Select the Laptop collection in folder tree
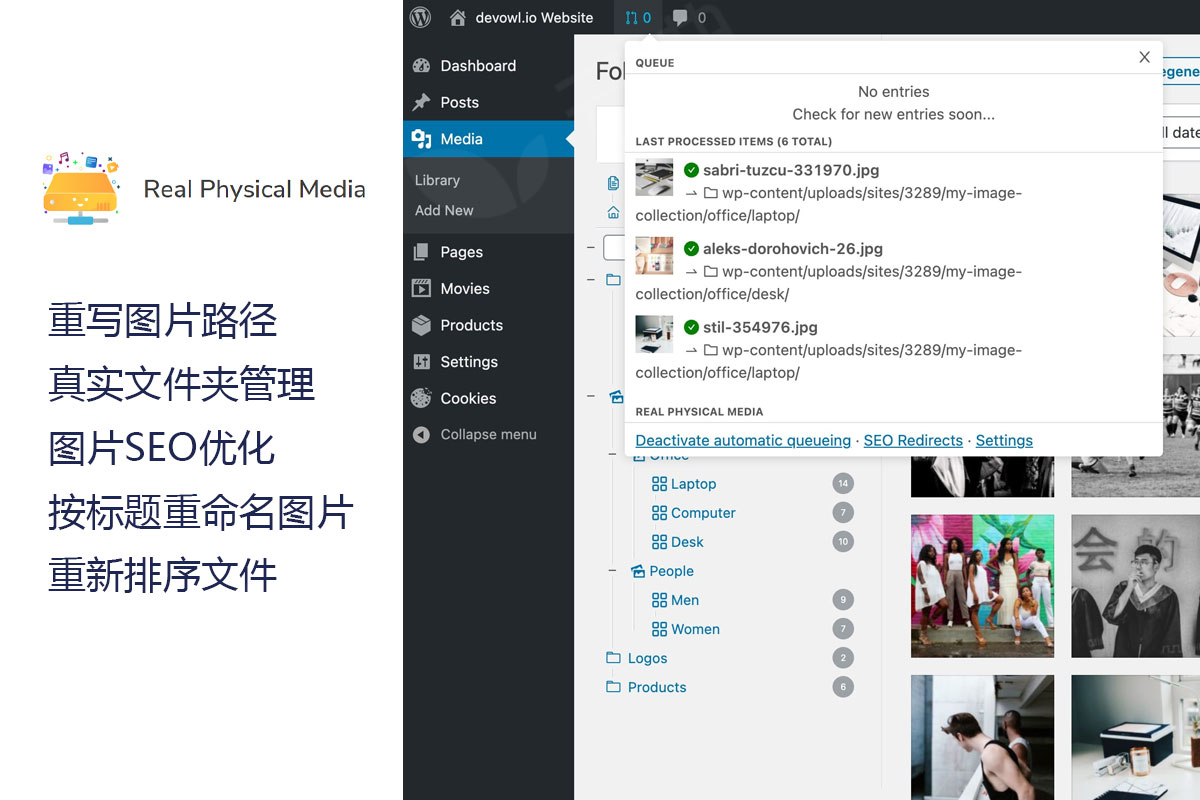The height and width of the screenshot is (800, 1200). pyautogui.click(x=693, y=484)
